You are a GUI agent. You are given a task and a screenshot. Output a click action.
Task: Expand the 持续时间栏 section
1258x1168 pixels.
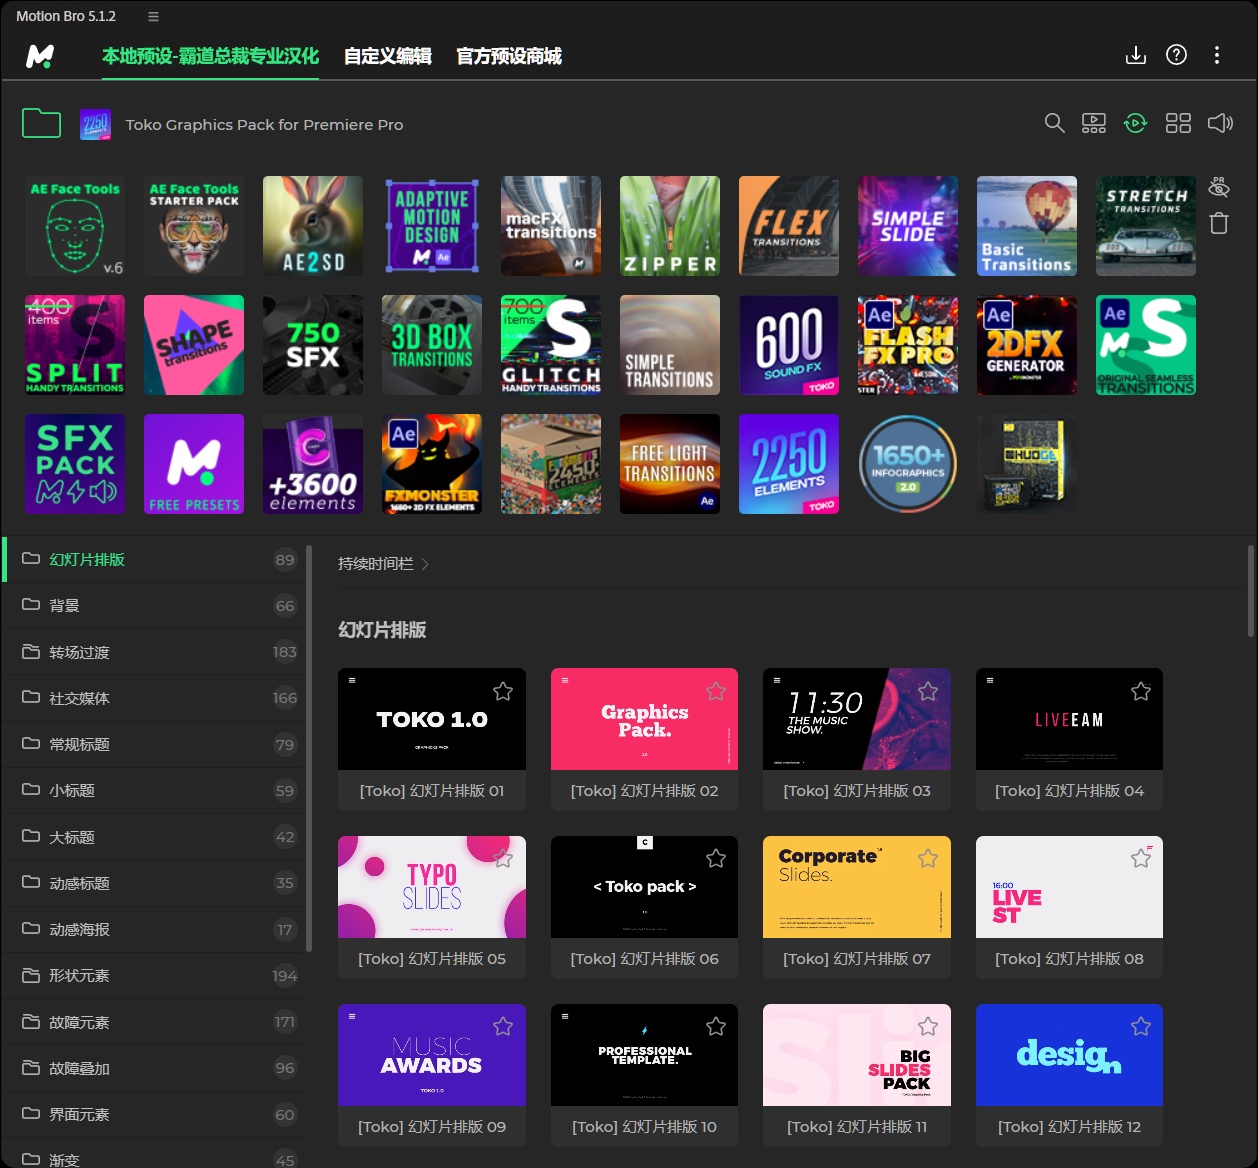(384, 564)
